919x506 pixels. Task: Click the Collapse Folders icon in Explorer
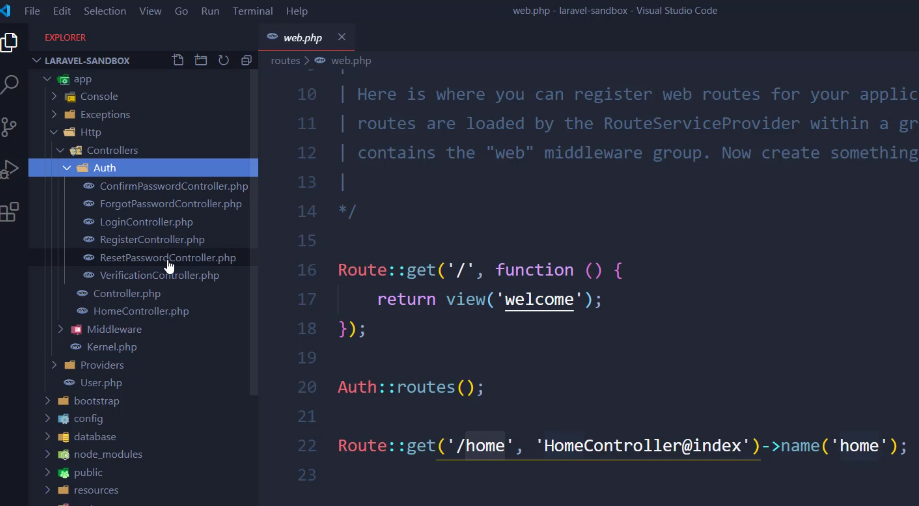pos(245,60)
